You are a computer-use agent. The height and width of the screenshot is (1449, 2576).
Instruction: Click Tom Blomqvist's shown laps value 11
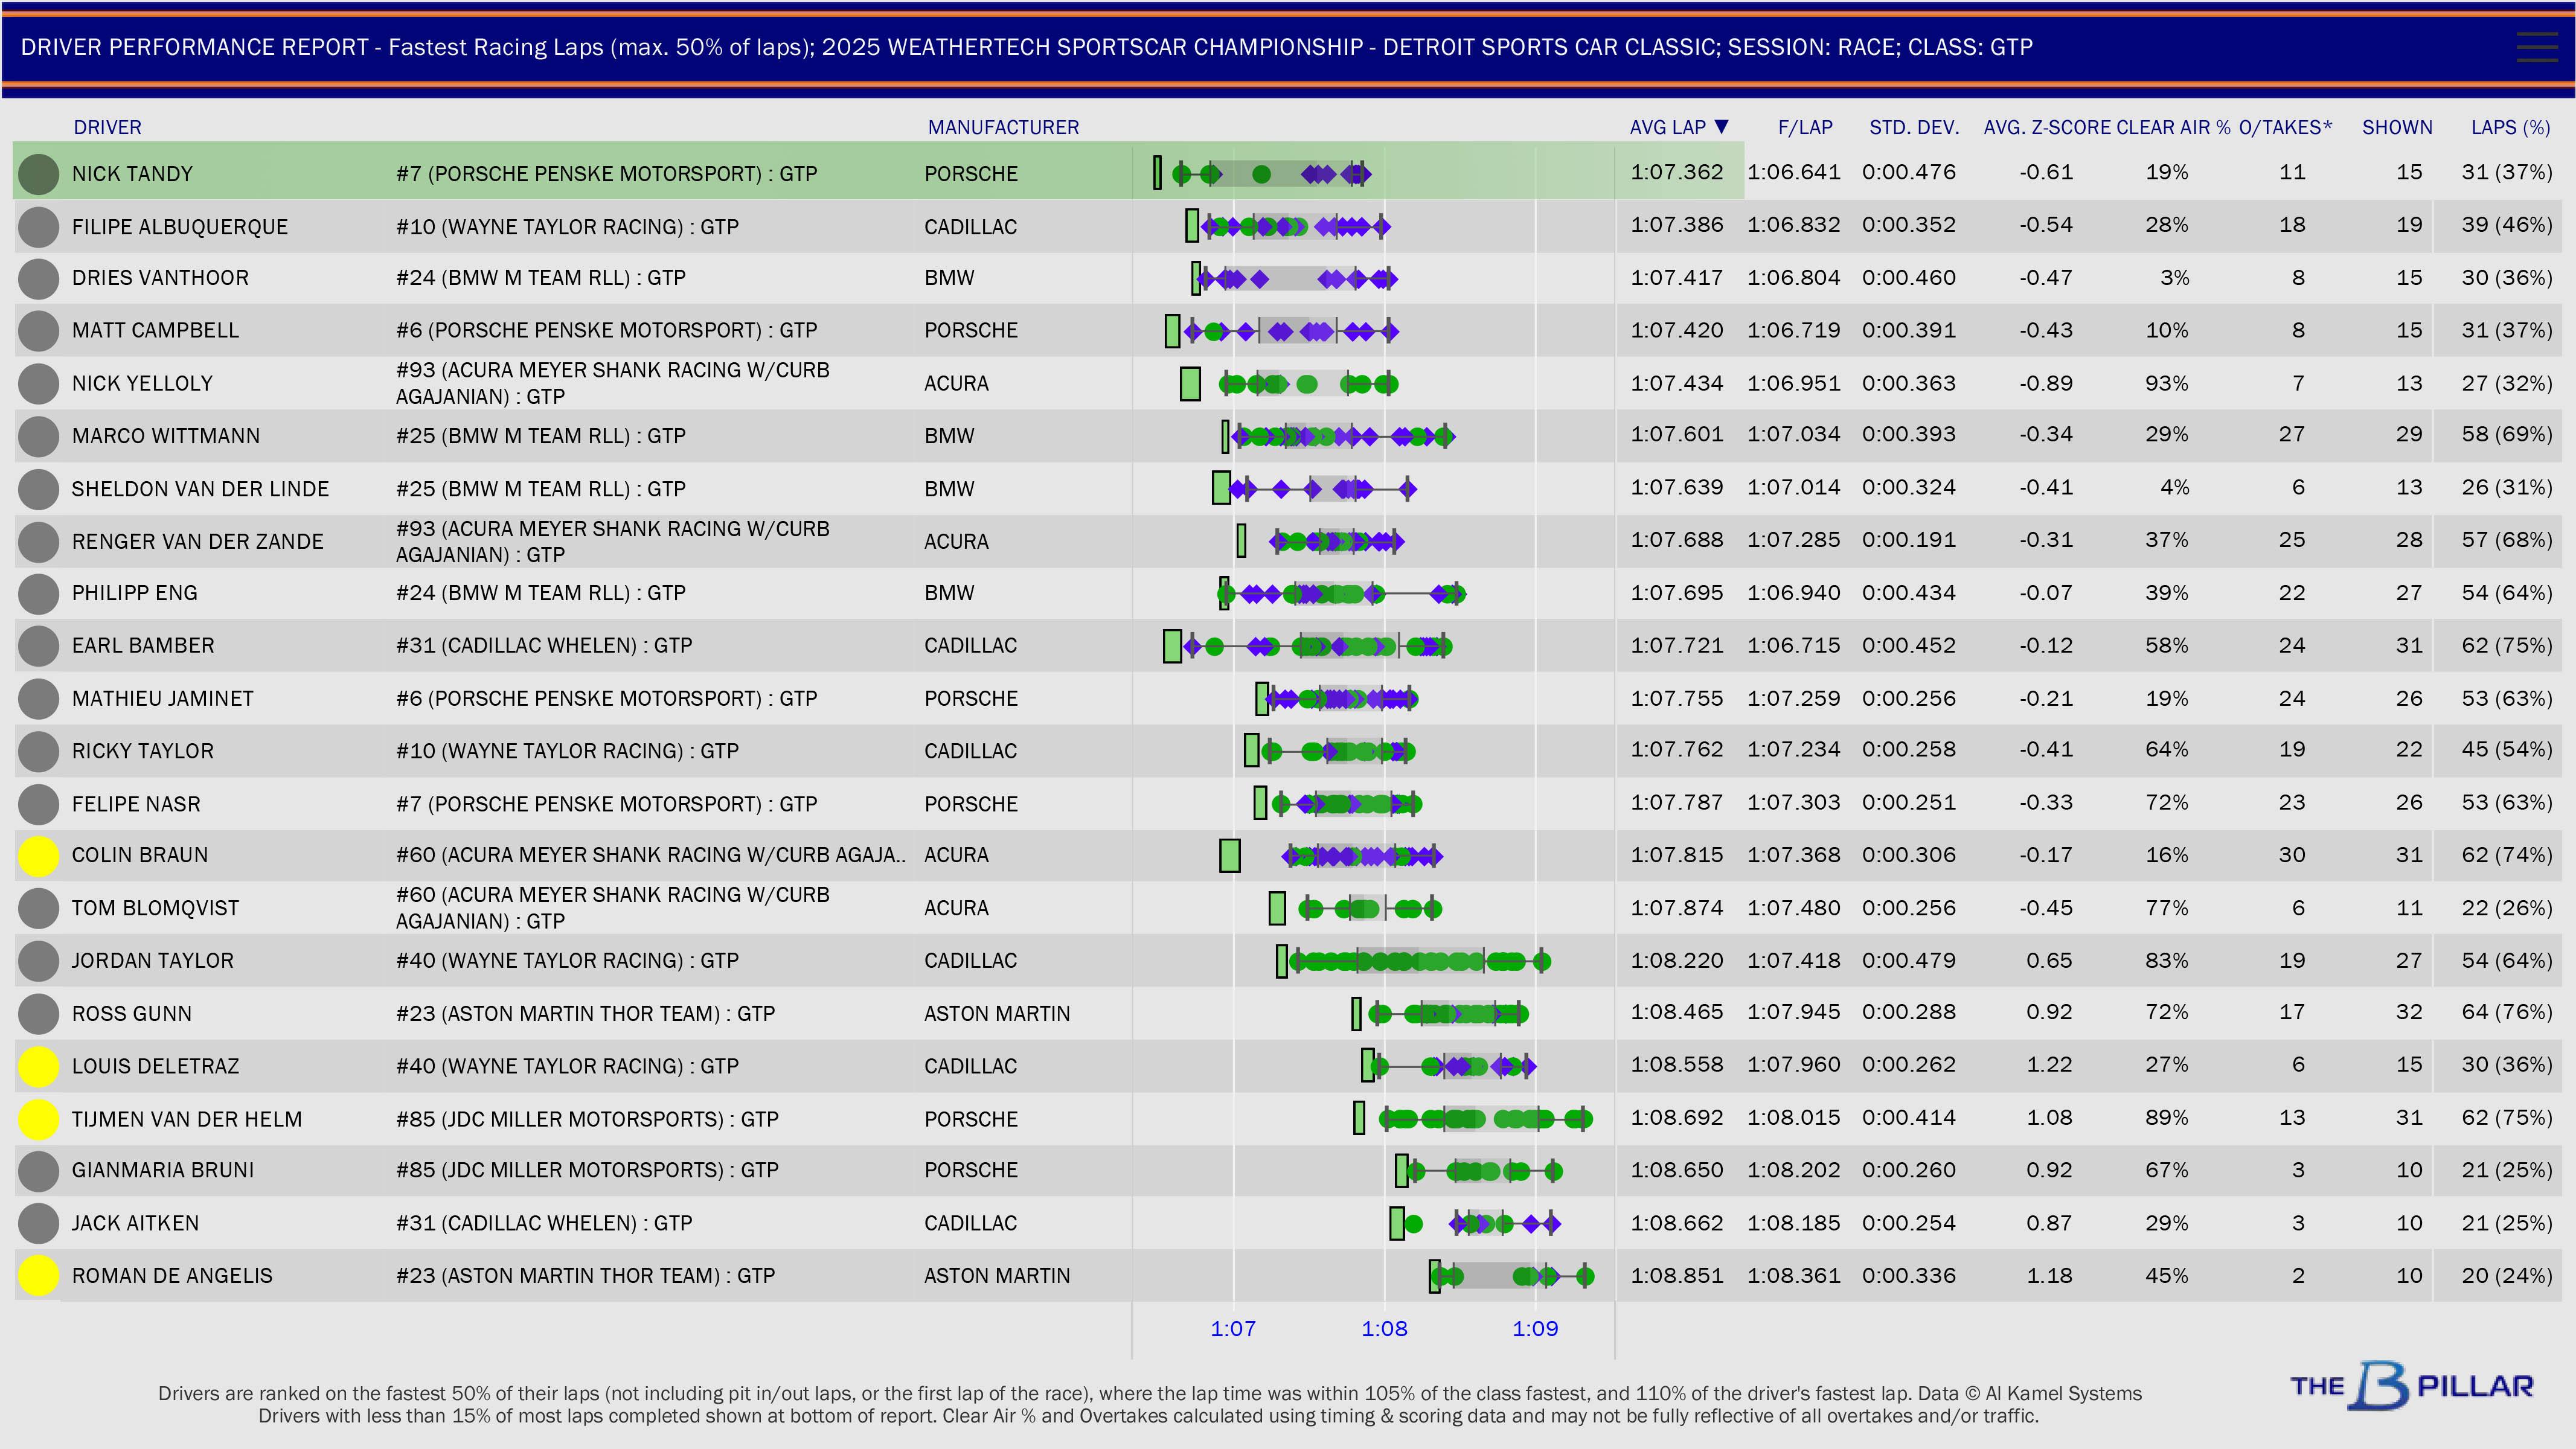tap(2409, 908)
